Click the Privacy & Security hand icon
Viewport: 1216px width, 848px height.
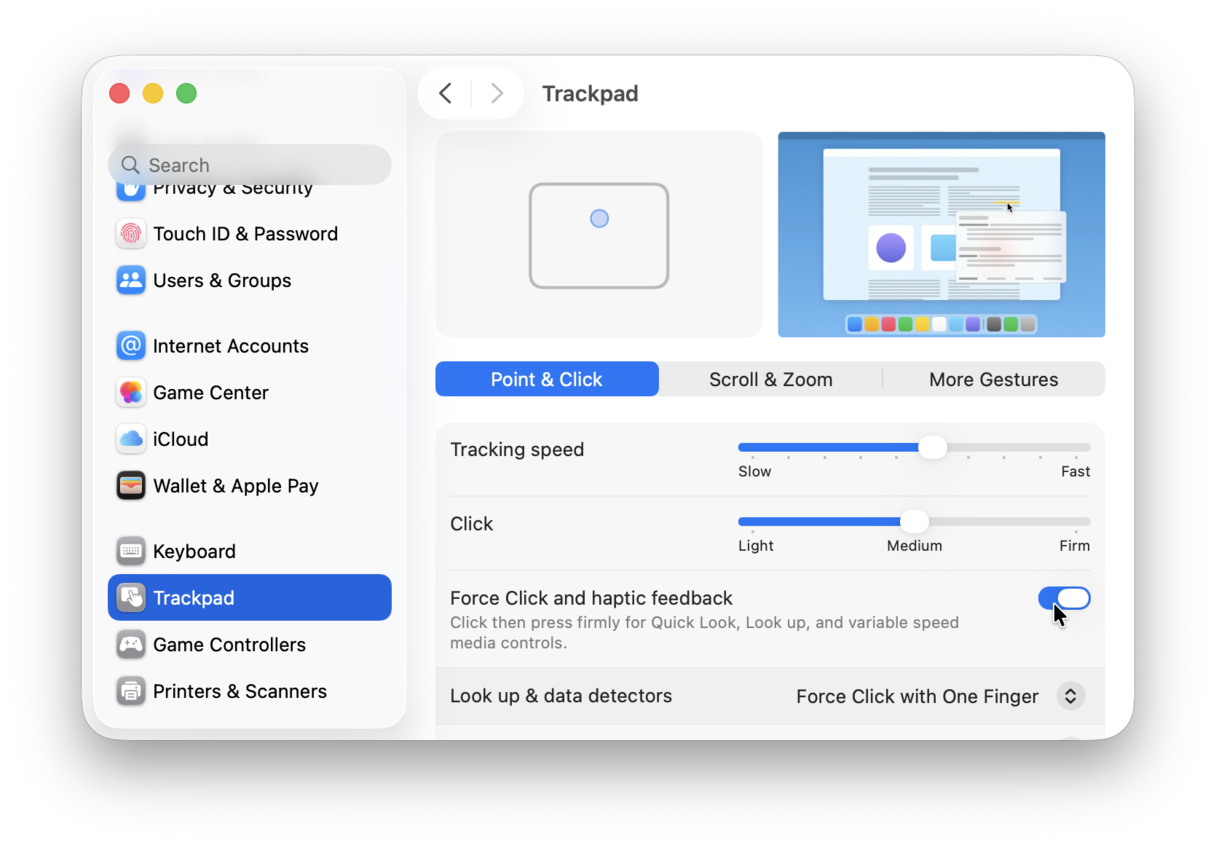131,189
